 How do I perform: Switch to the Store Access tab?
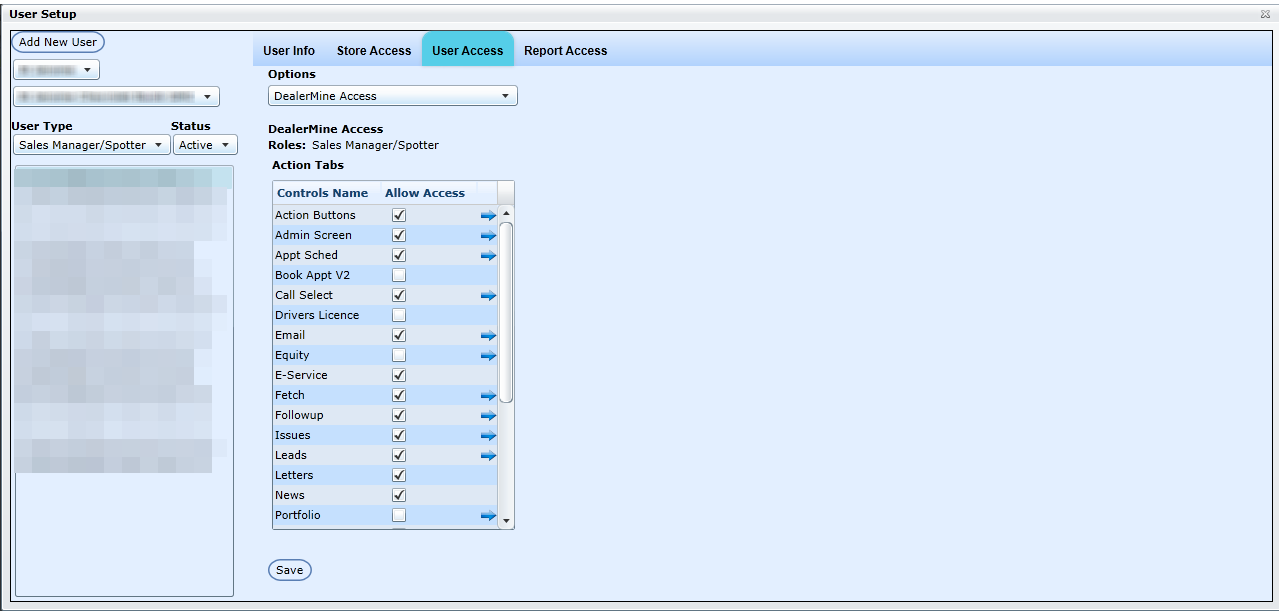click(373, 50)
